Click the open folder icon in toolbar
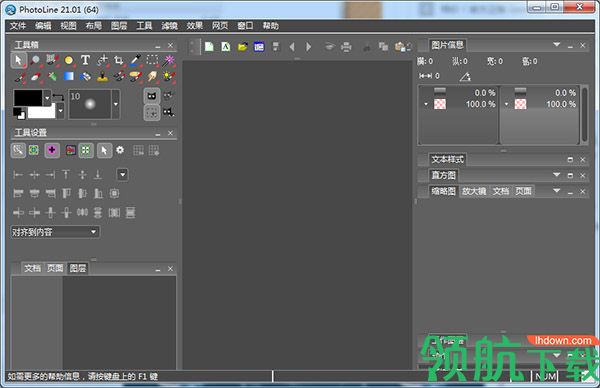 (242, 47)
